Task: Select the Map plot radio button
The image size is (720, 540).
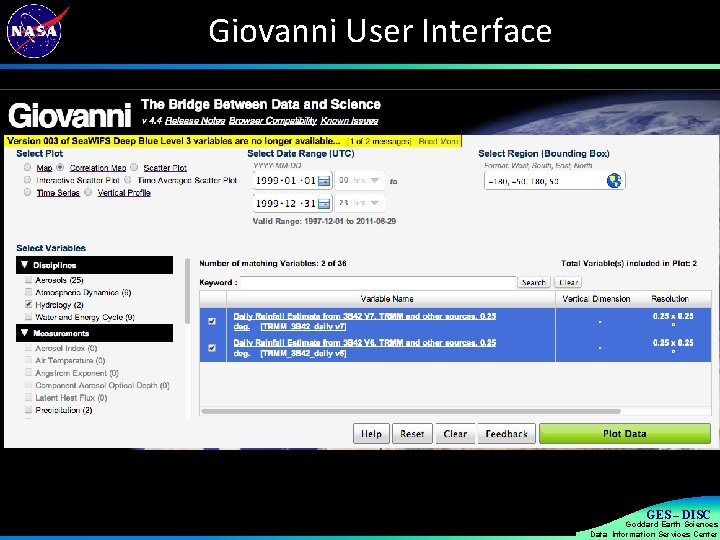Action: tap(28, 168)
